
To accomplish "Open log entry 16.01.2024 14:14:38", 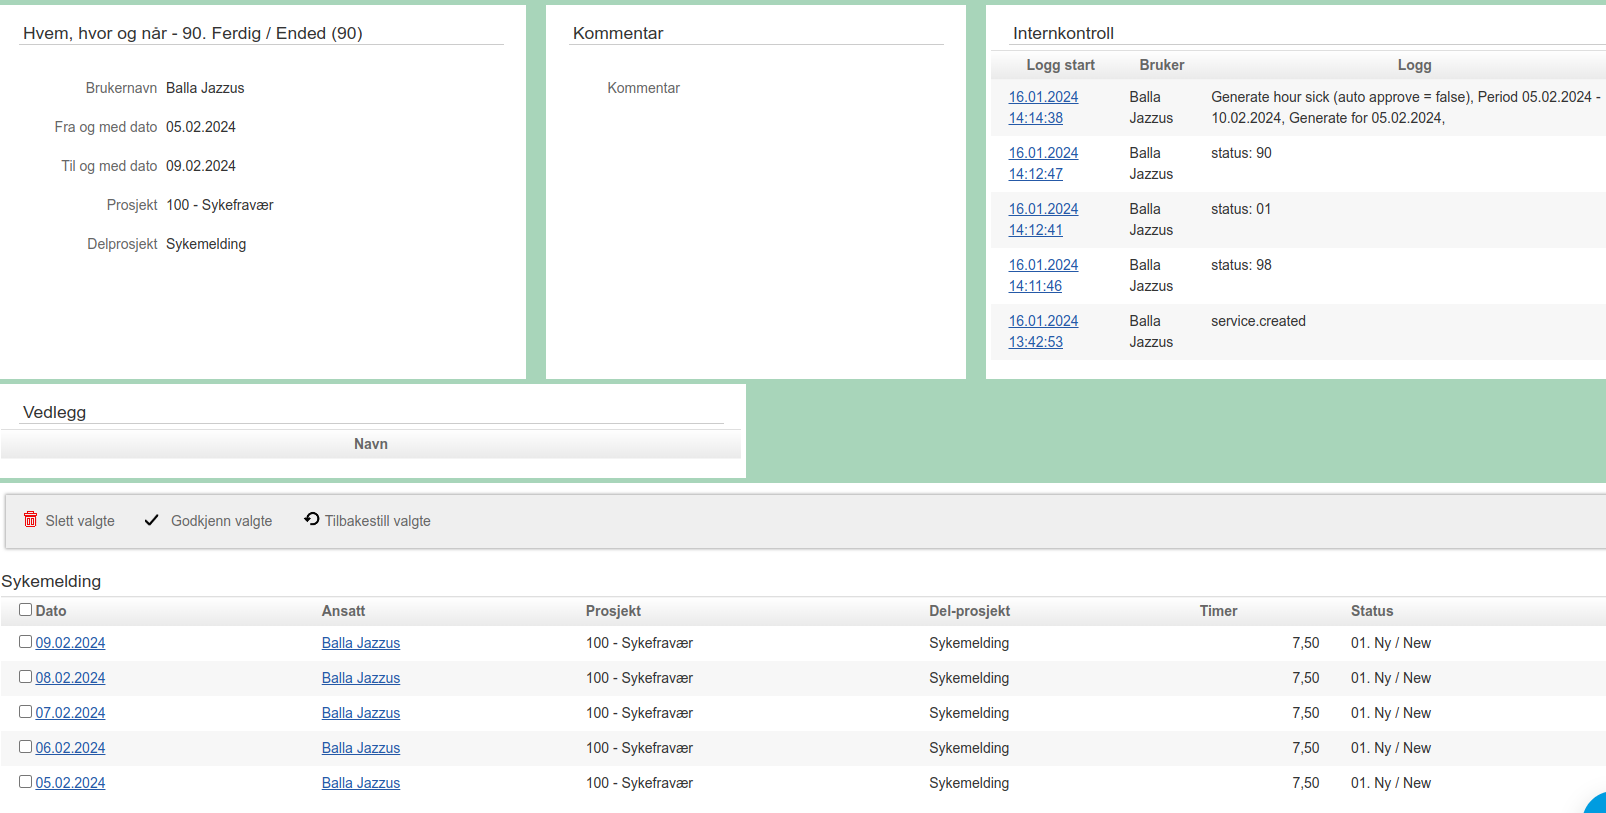I will pos(1043,107).
